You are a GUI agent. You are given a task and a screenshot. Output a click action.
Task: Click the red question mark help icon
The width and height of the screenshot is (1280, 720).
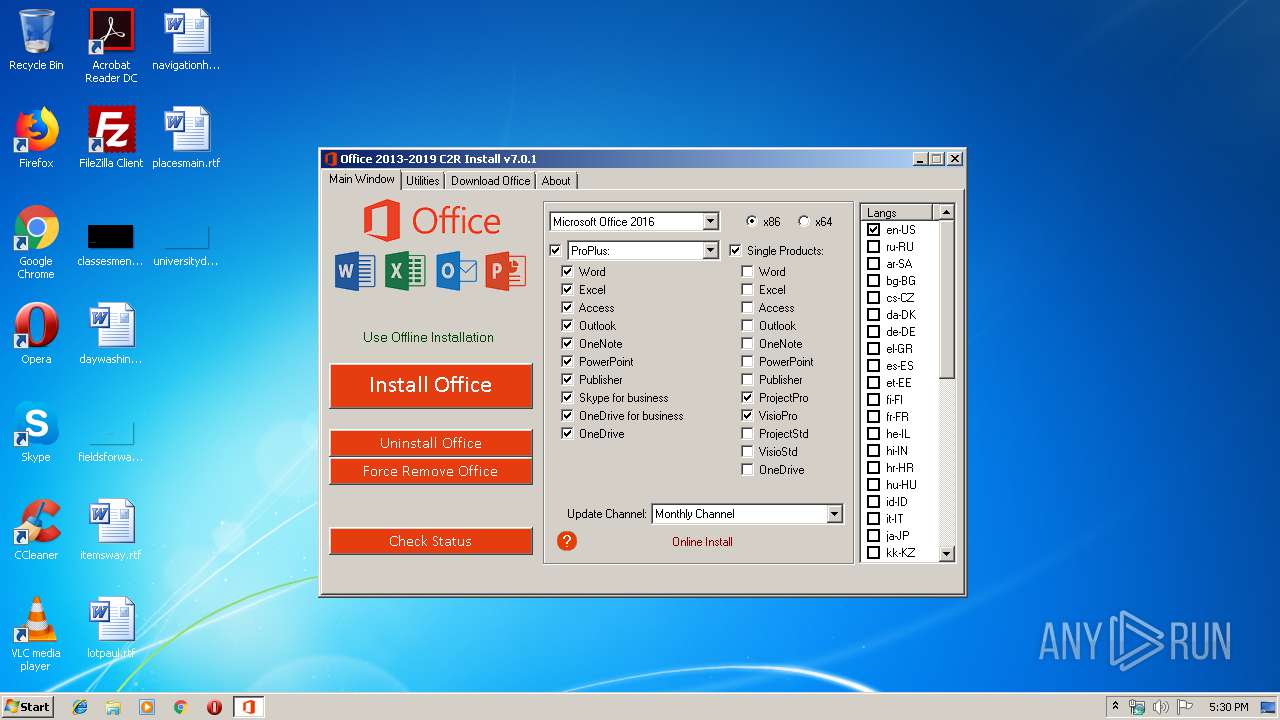click(x=567, y=541)
